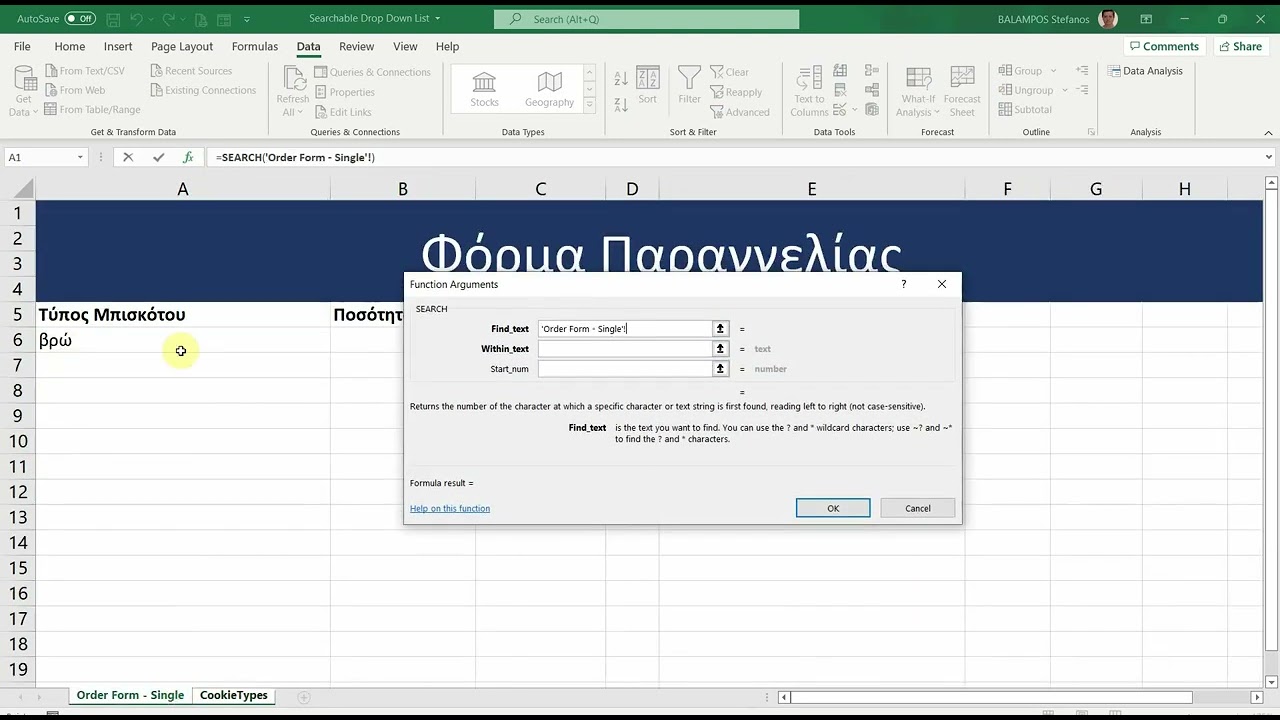Cancel formula entry with X icon

[128, 157]
